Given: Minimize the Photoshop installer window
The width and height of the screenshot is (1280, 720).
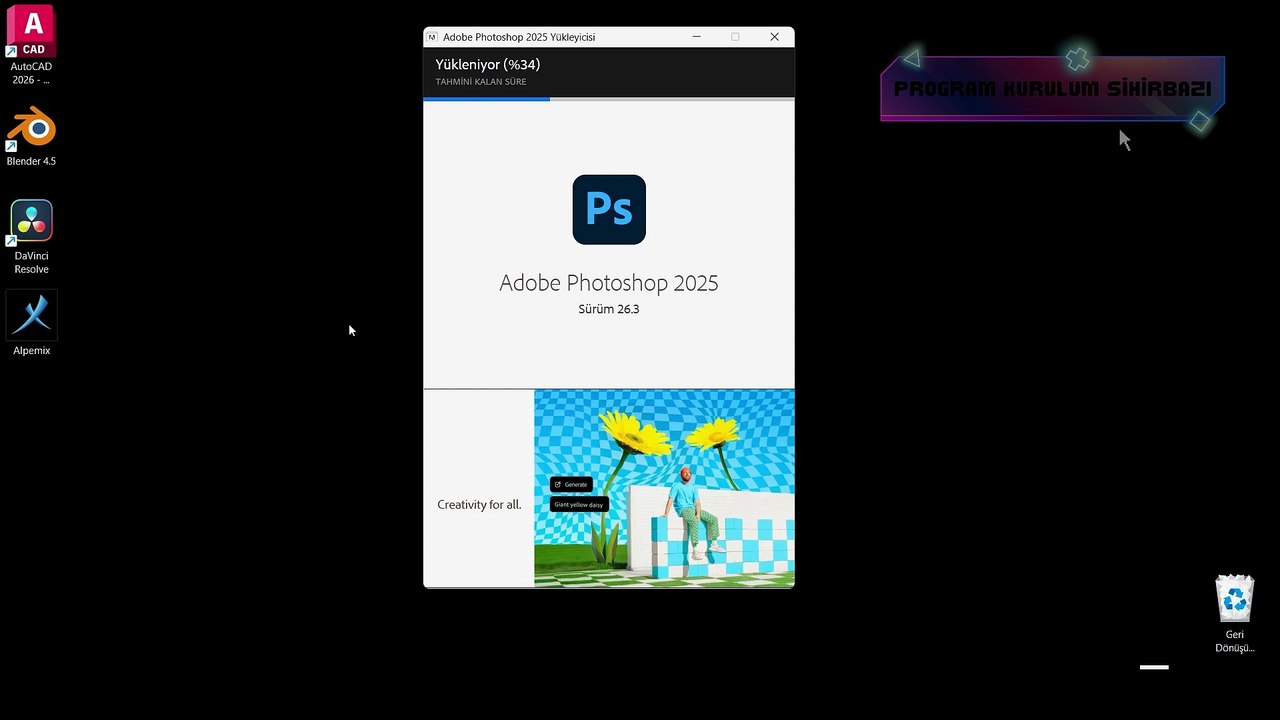Looking at the screenshot, I should pyautogui.click(x=696, y=37).
